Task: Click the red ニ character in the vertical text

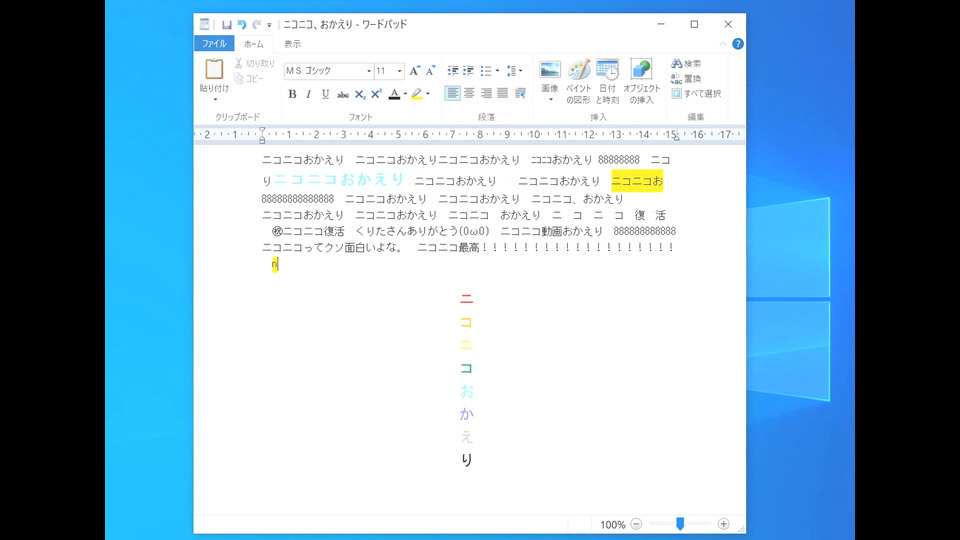Action: pyautogui.click(x=467, y=299)
